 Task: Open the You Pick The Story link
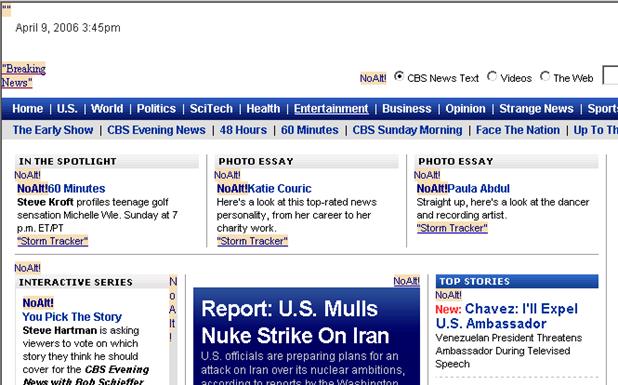[x=72, y=317]
